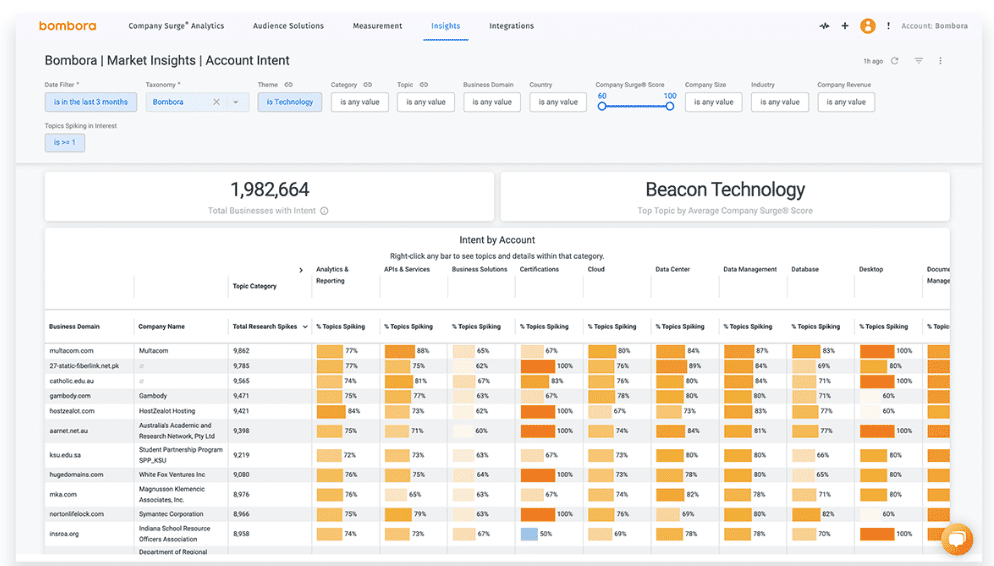Viewport: 994px width, 566px height.
Task: Click Symantec Corporation company name
Action: pos(171,514)
